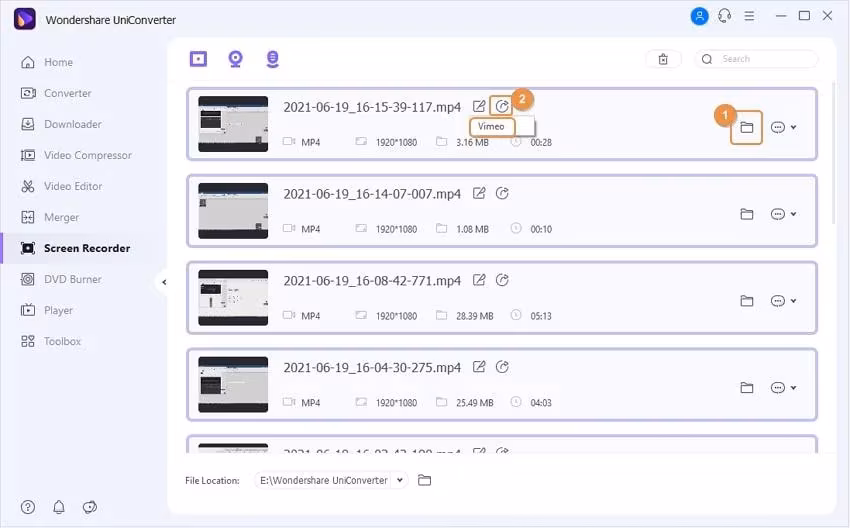
Task: Click the 1.08 MB size value
Action: (472, 229)
